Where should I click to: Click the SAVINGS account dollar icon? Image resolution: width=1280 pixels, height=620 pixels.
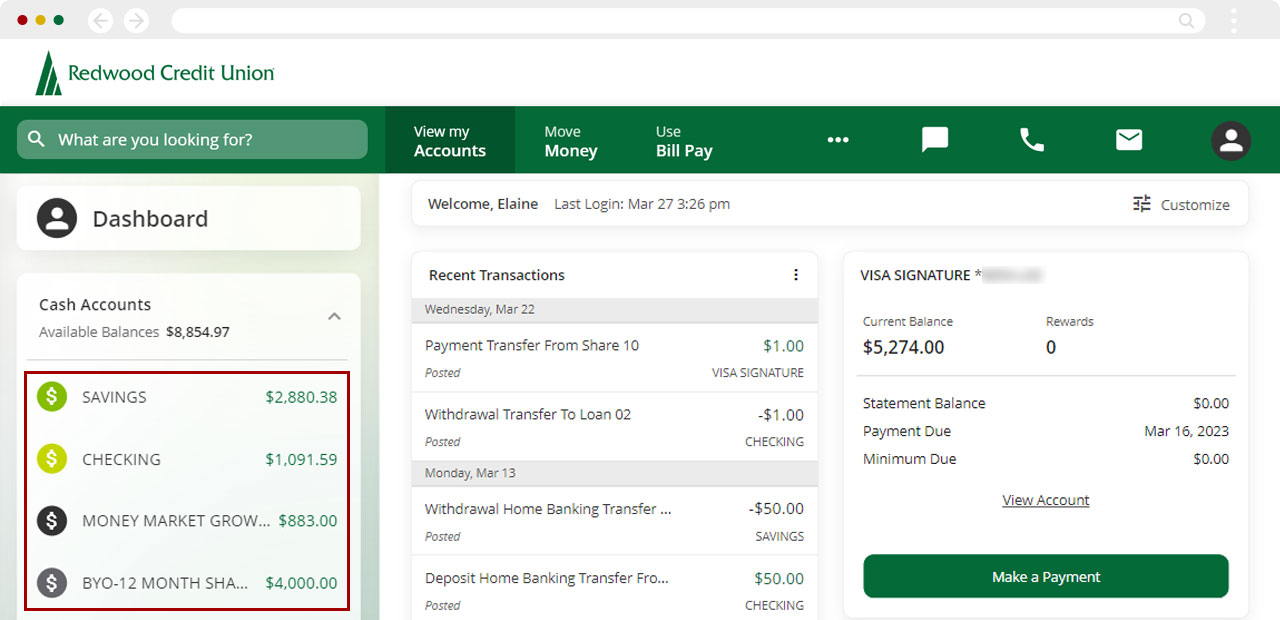click(x=52, y=397)
